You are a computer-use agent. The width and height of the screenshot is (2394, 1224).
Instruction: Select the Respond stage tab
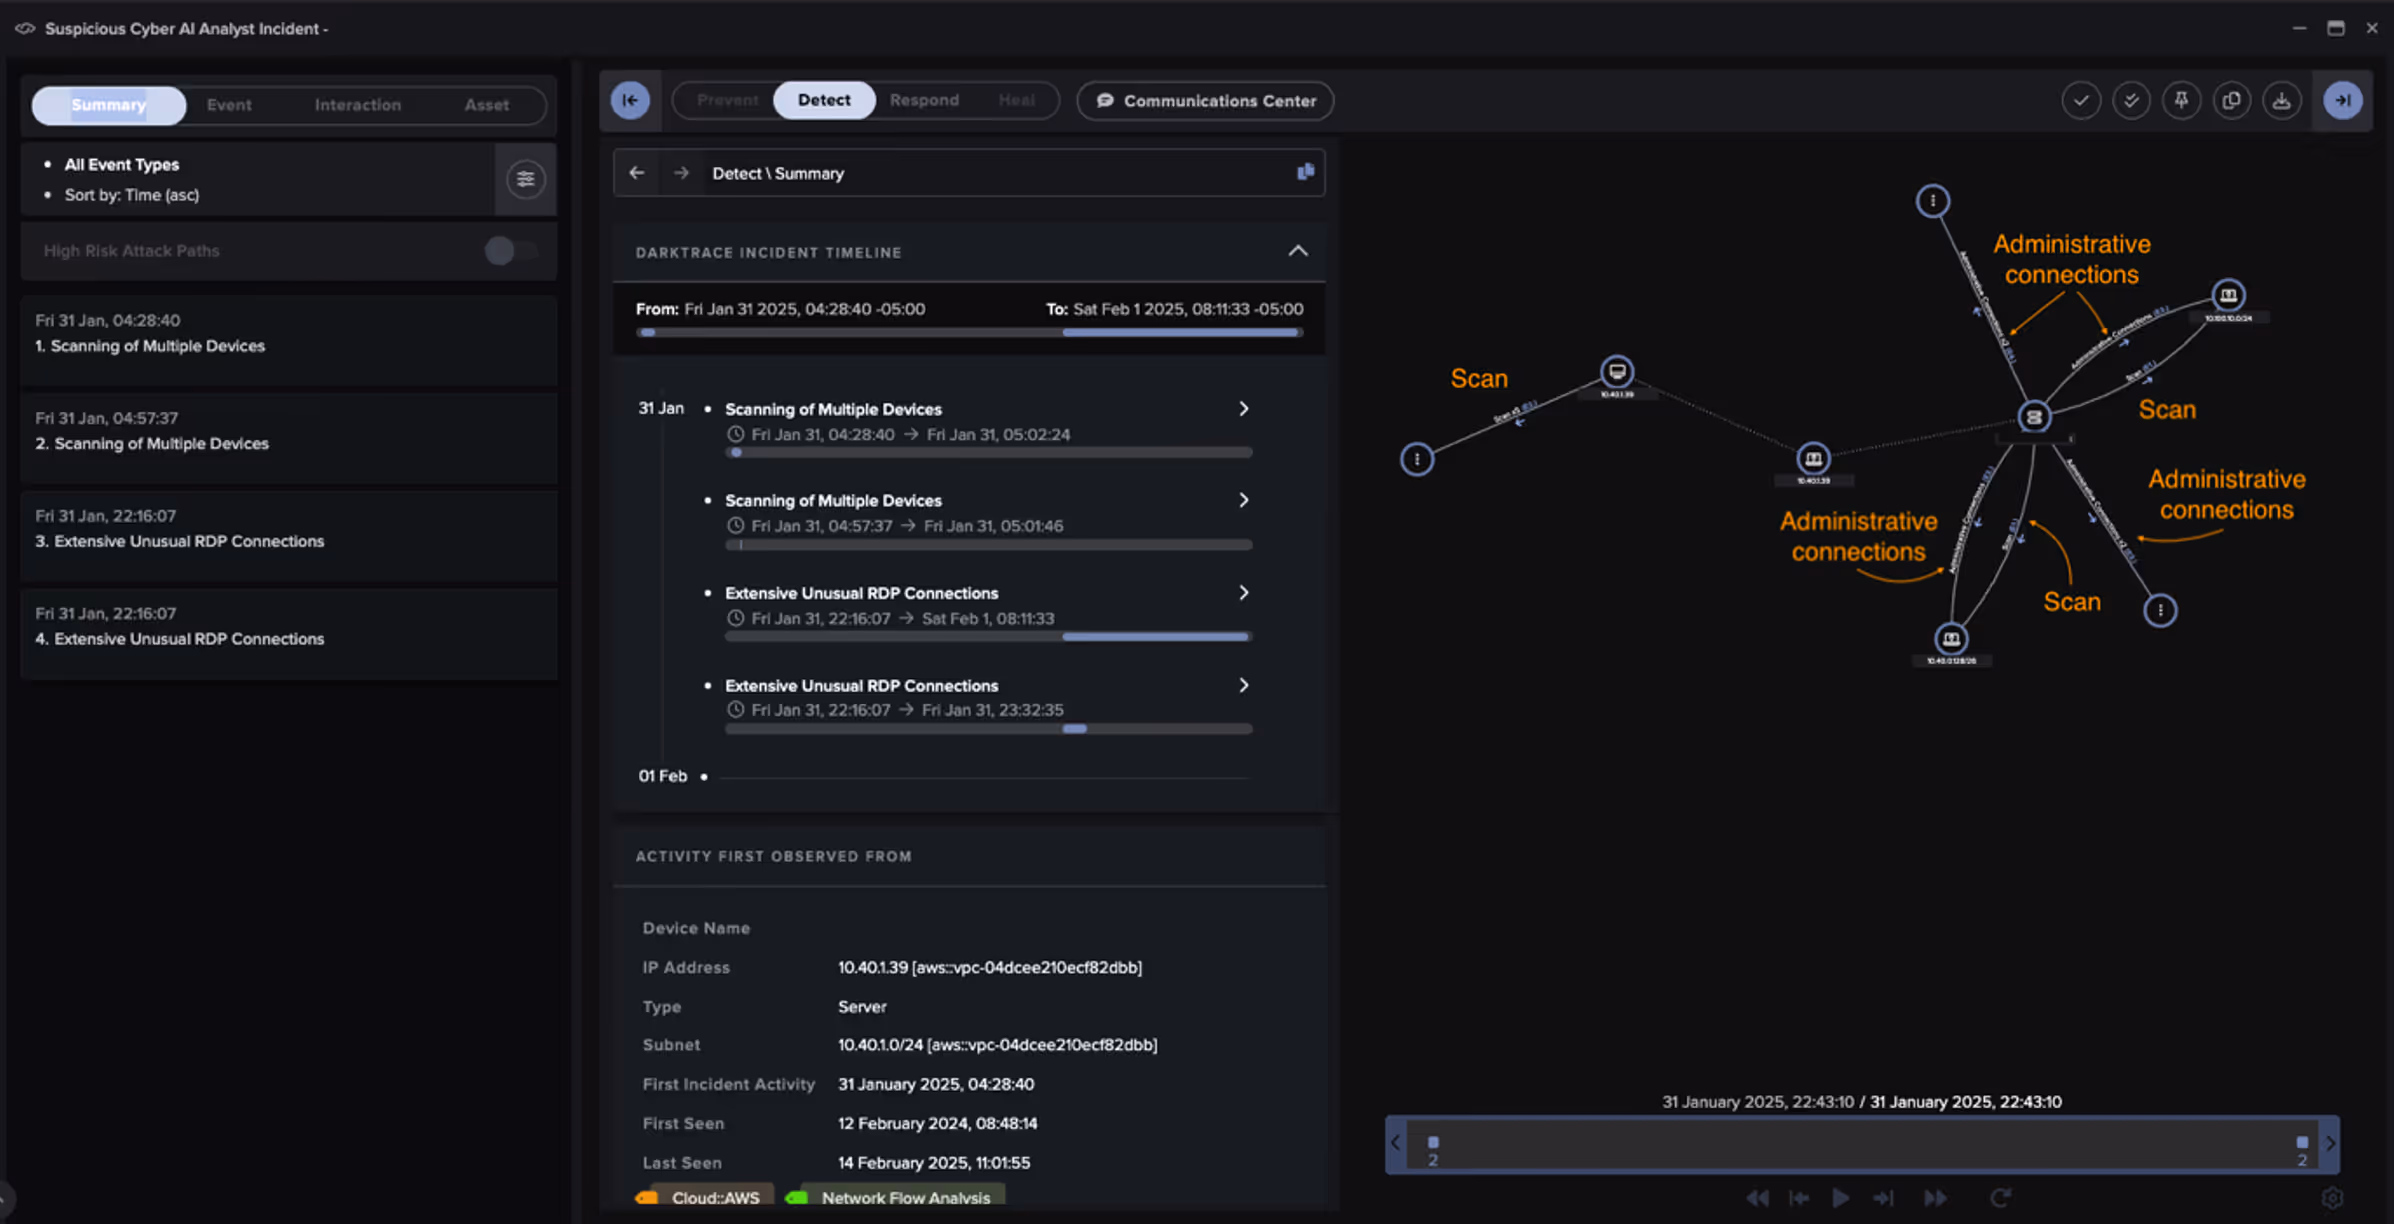[924, 100]
